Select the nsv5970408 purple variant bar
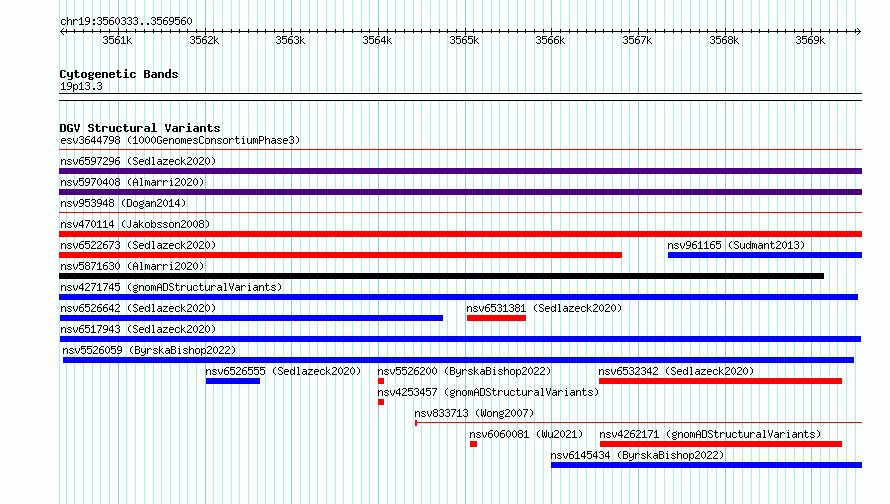890x504 pixels. [460, 192]
